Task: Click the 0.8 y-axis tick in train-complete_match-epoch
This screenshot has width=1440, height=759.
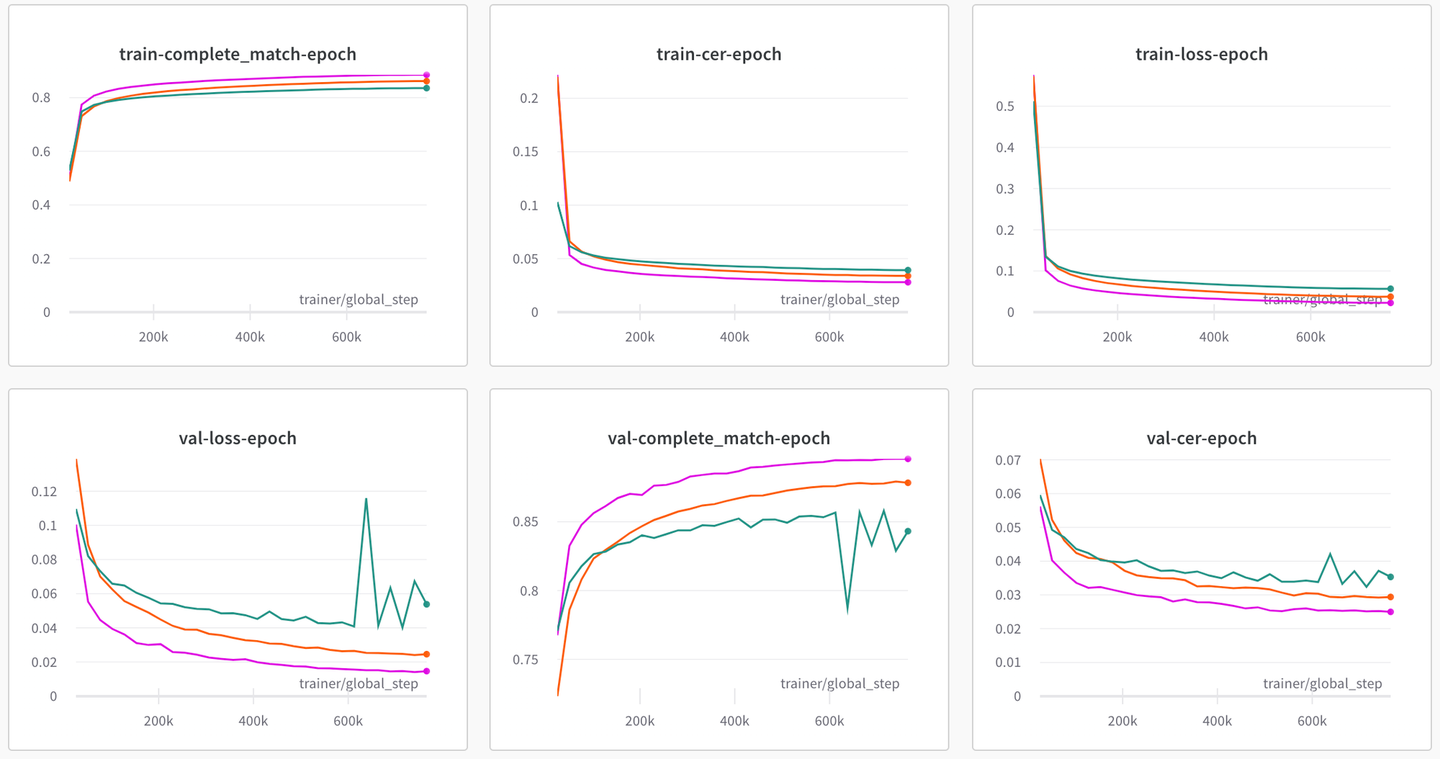Action: point(40,98)
